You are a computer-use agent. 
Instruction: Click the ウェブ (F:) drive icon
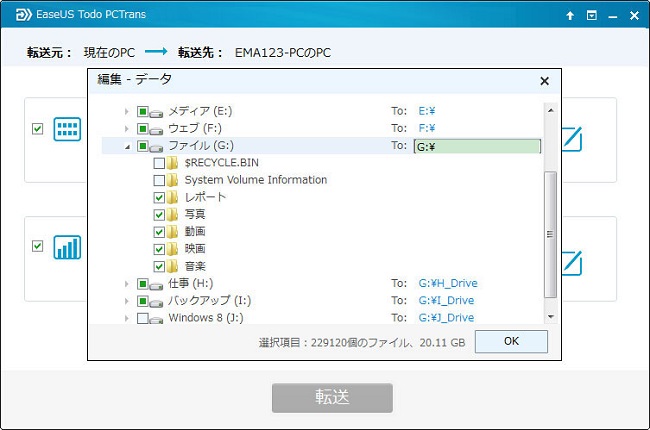156,131
